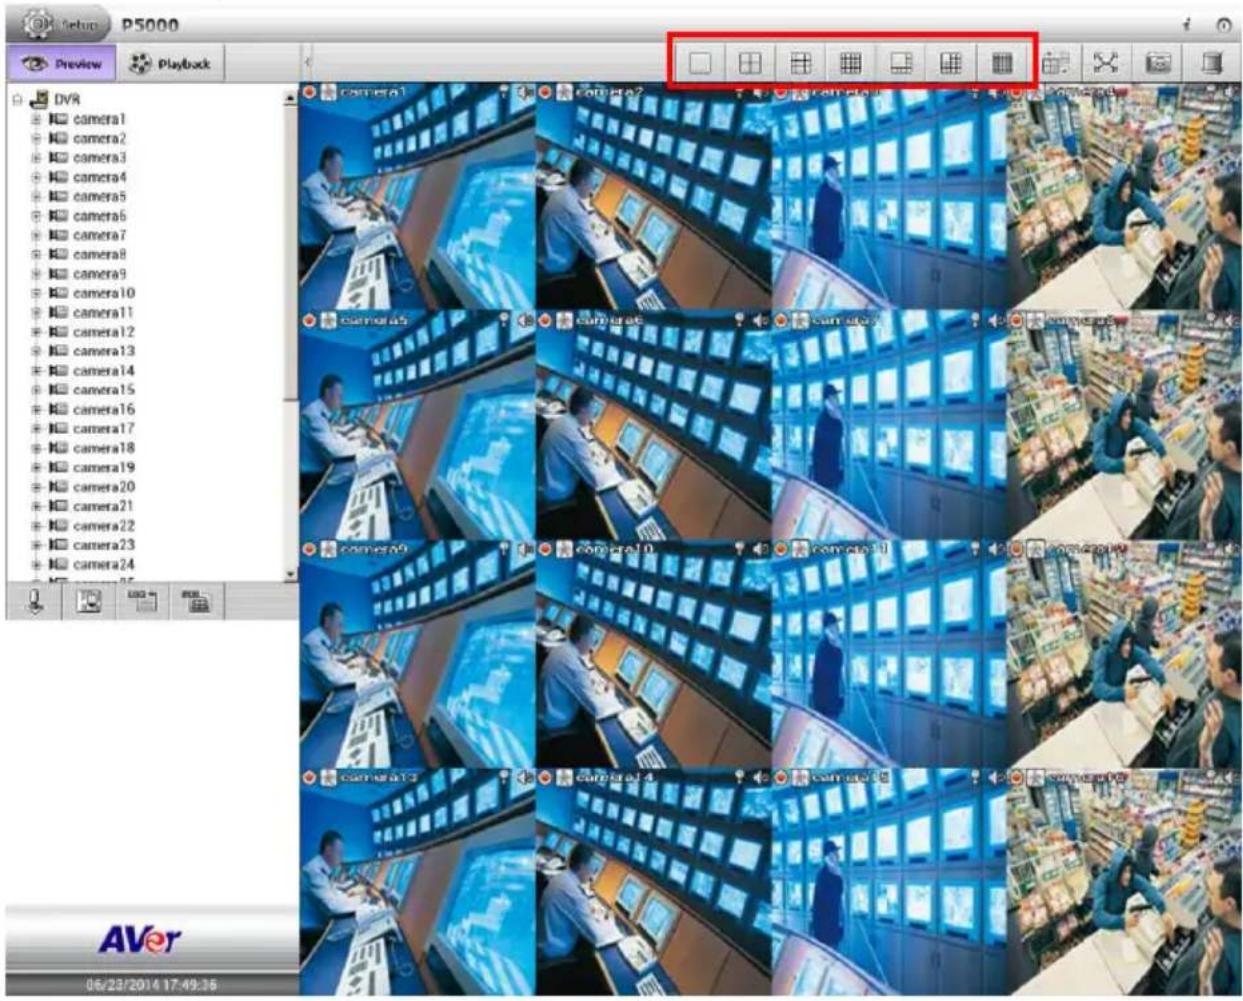1243x1001 pixels.
Task: Toggle recording on the camera13 video tile
Action: (x=310, y=778)
